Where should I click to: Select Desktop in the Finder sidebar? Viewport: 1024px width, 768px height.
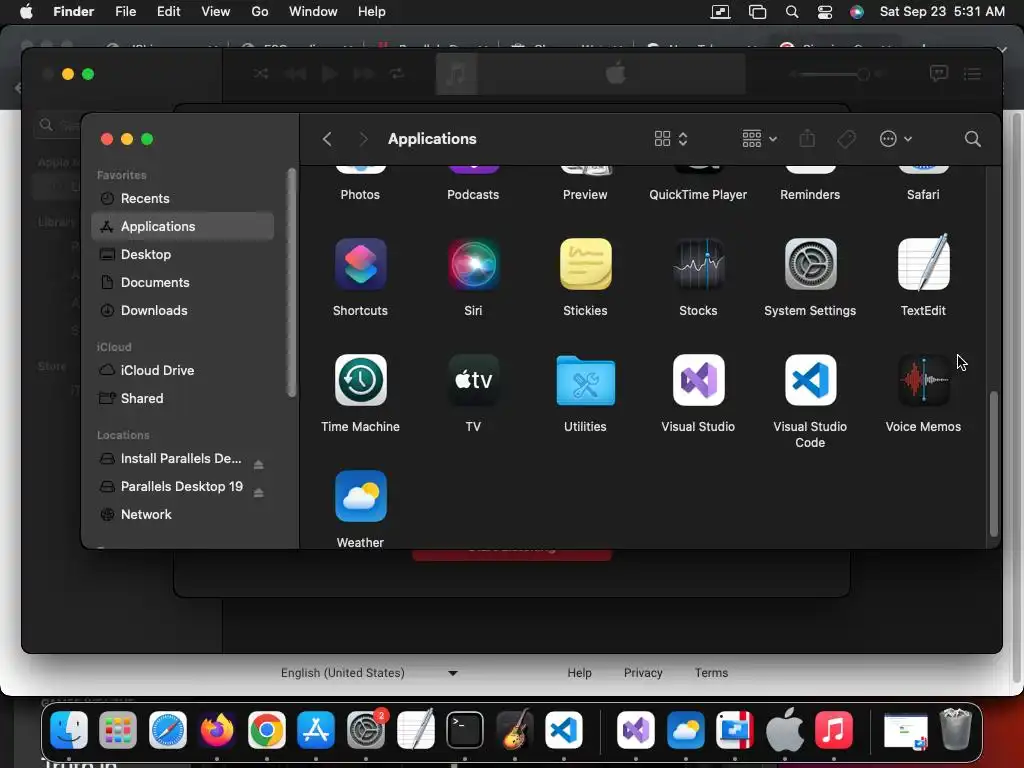(x=183, y=255)
